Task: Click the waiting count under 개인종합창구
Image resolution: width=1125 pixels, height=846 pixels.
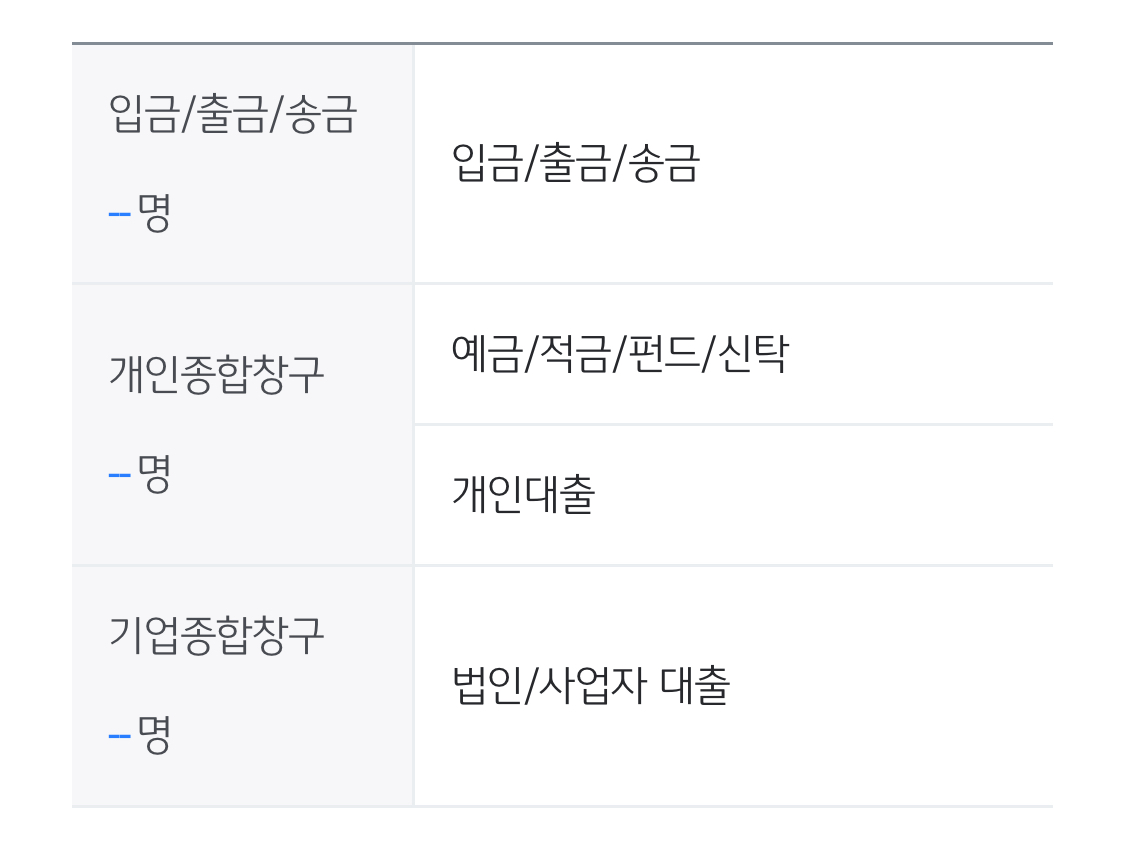Action: 140,473
